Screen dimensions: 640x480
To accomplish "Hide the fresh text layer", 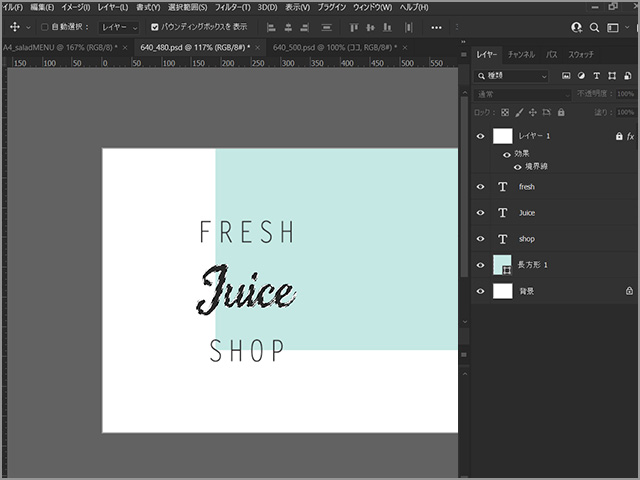I will pos(480,187).
